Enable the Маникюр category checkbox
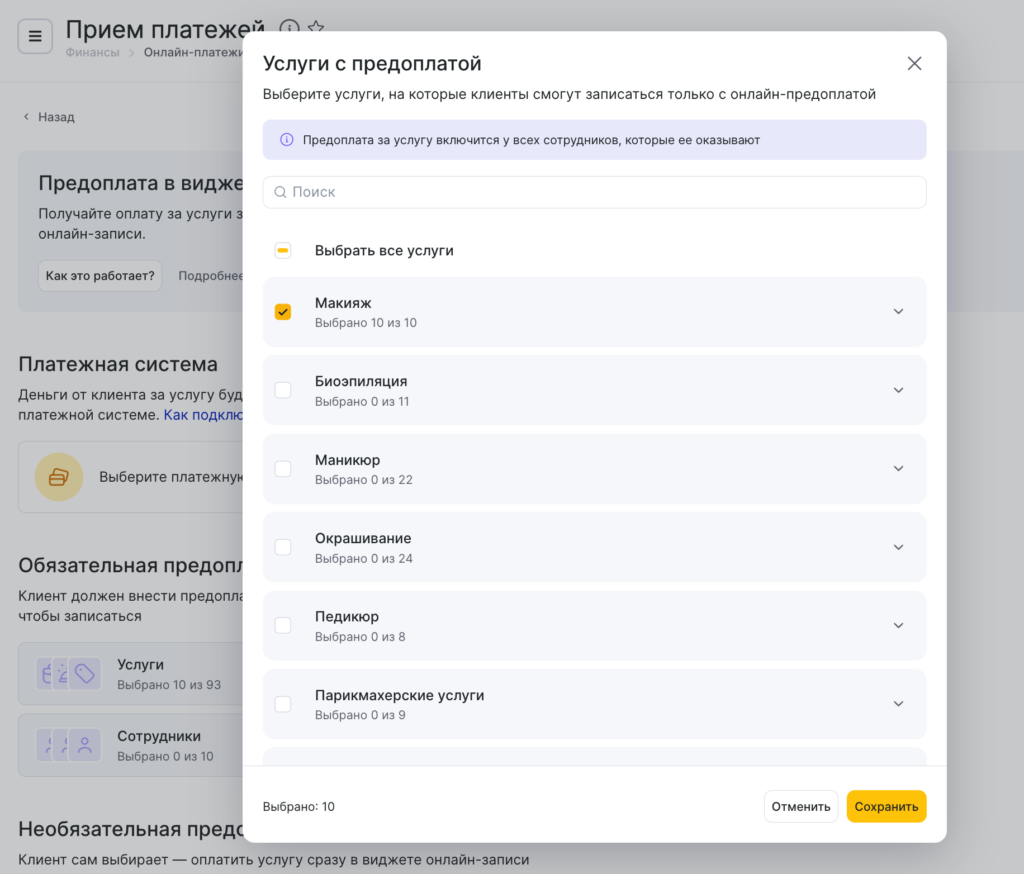1024x874 pixels. point(283,469)
